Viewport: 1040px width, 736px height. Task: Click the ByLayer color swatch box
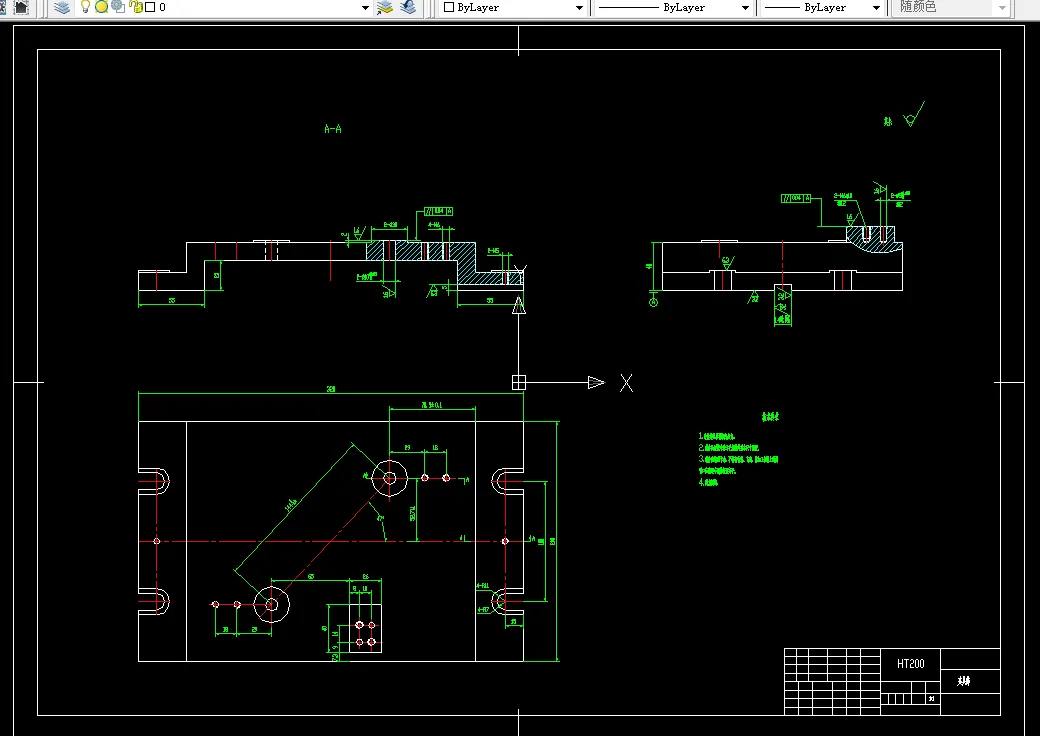449,7
